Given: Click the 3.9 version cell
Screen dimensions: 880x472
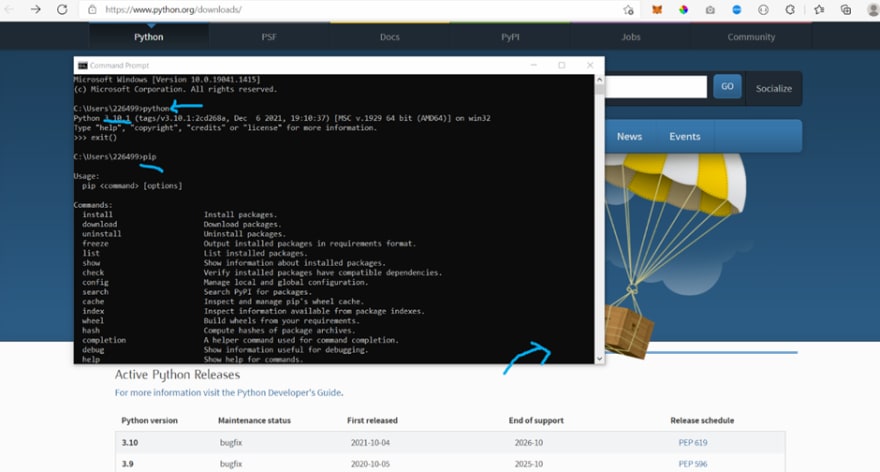Looking at the screenshot, I should 127,464.
